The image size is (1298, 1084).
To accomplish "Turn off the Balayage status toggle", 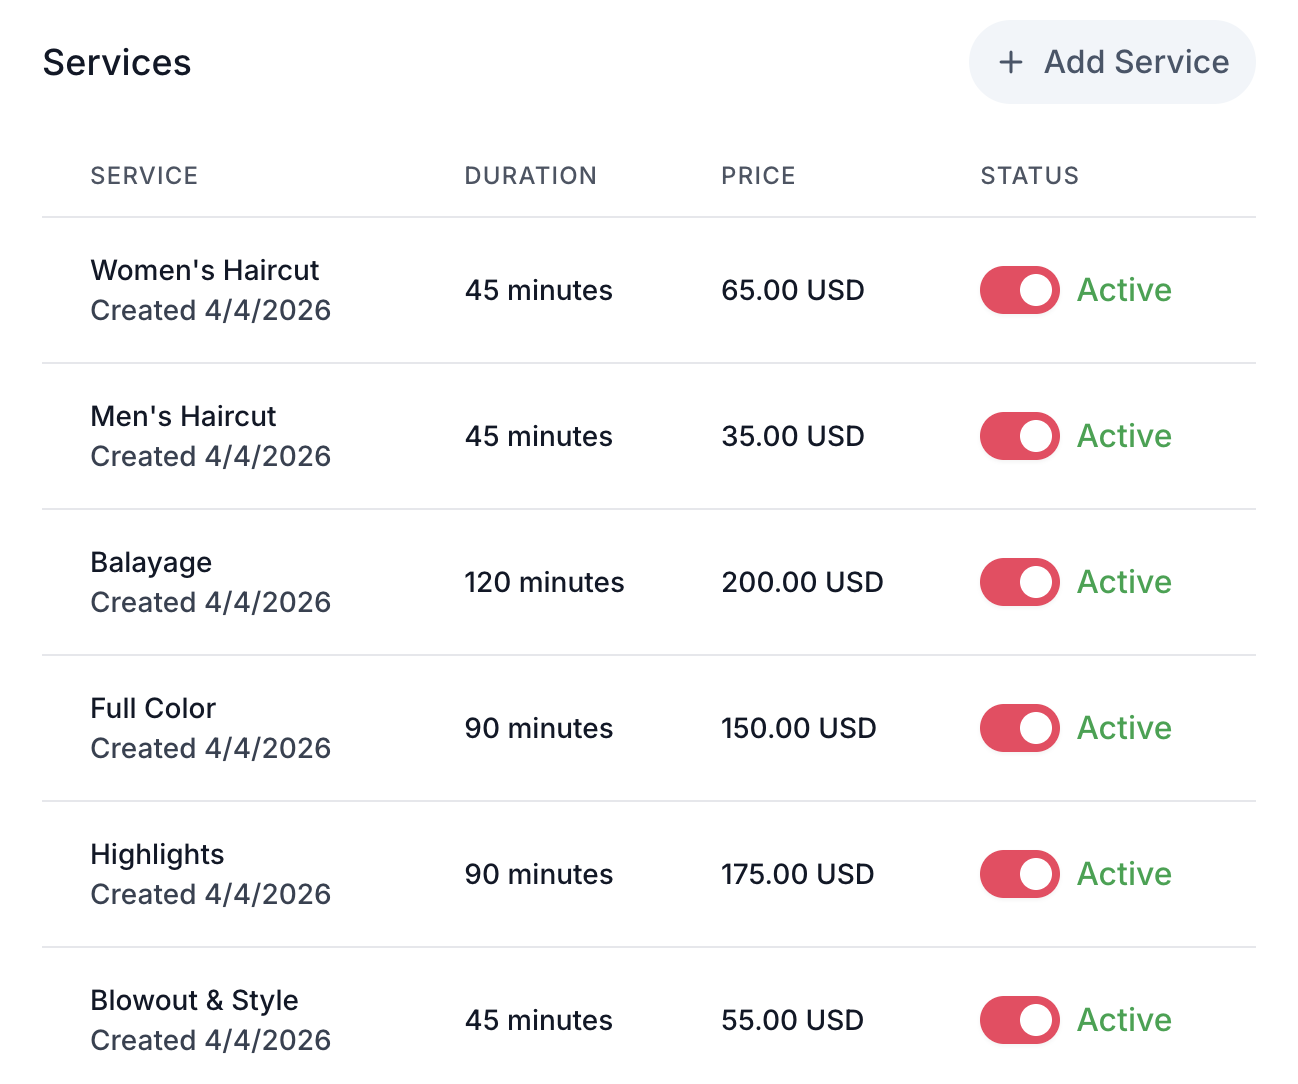I will pos(1020,582).
